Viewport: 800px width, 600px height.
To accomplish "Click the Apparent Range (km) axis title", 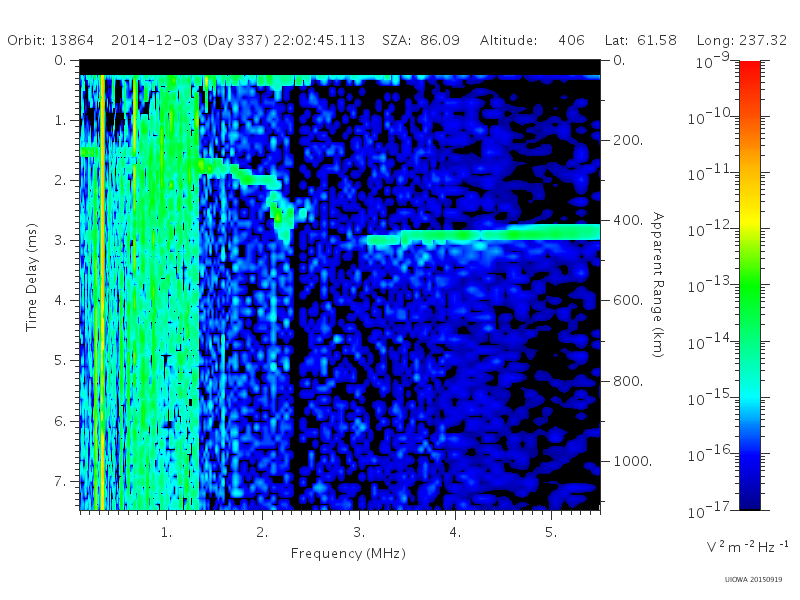I will 658,285.
